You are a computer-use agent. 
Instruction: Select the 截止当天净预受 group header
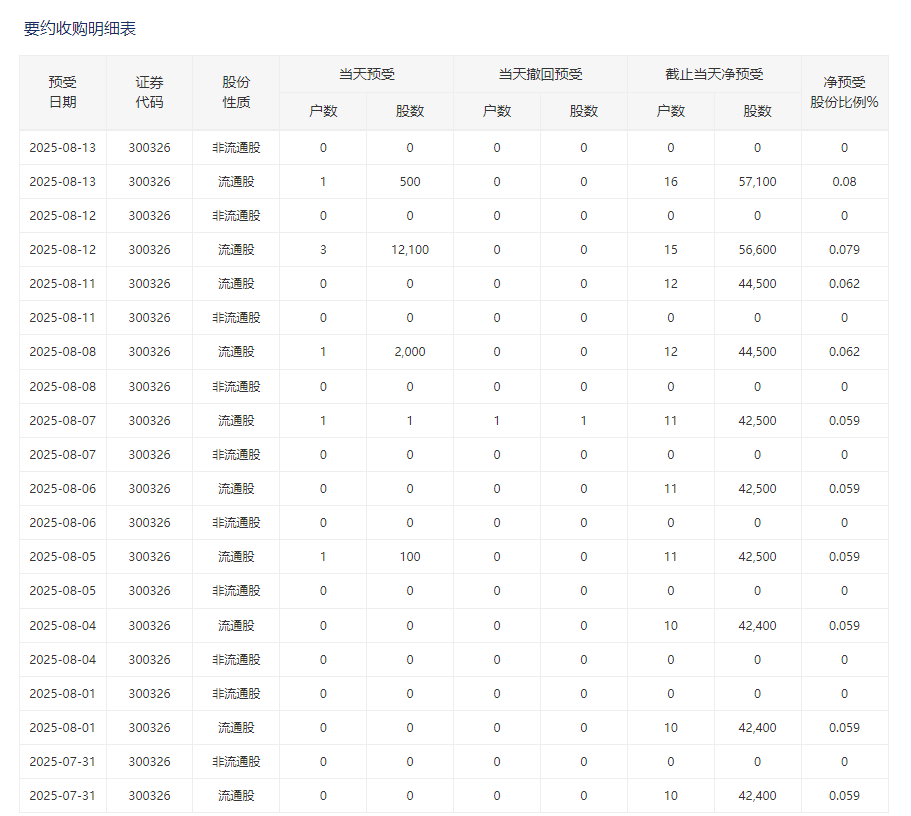click(714, 74)
